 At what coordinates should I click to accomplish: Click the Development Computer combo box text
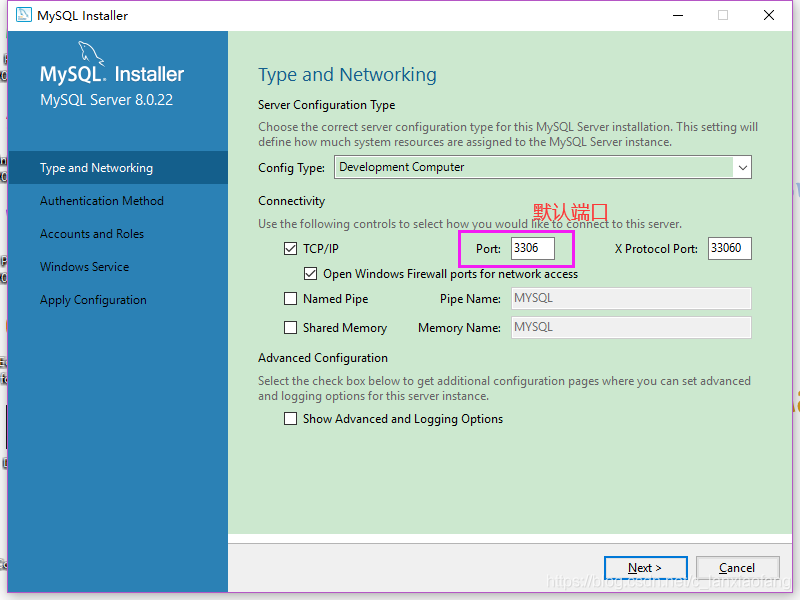[402, 167]
